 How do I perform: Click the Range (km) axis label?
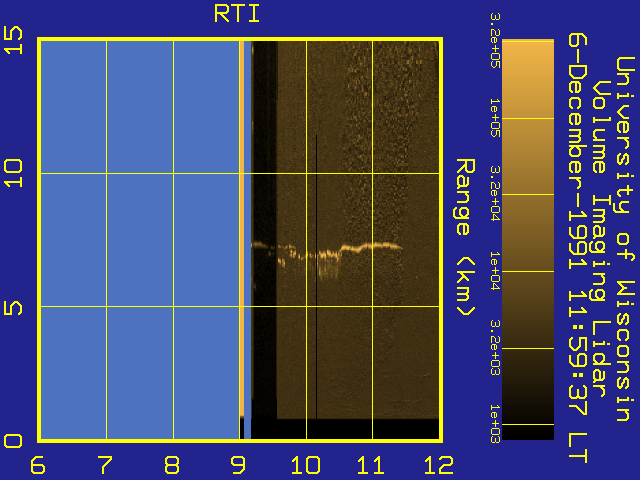[x=465, y=237]
